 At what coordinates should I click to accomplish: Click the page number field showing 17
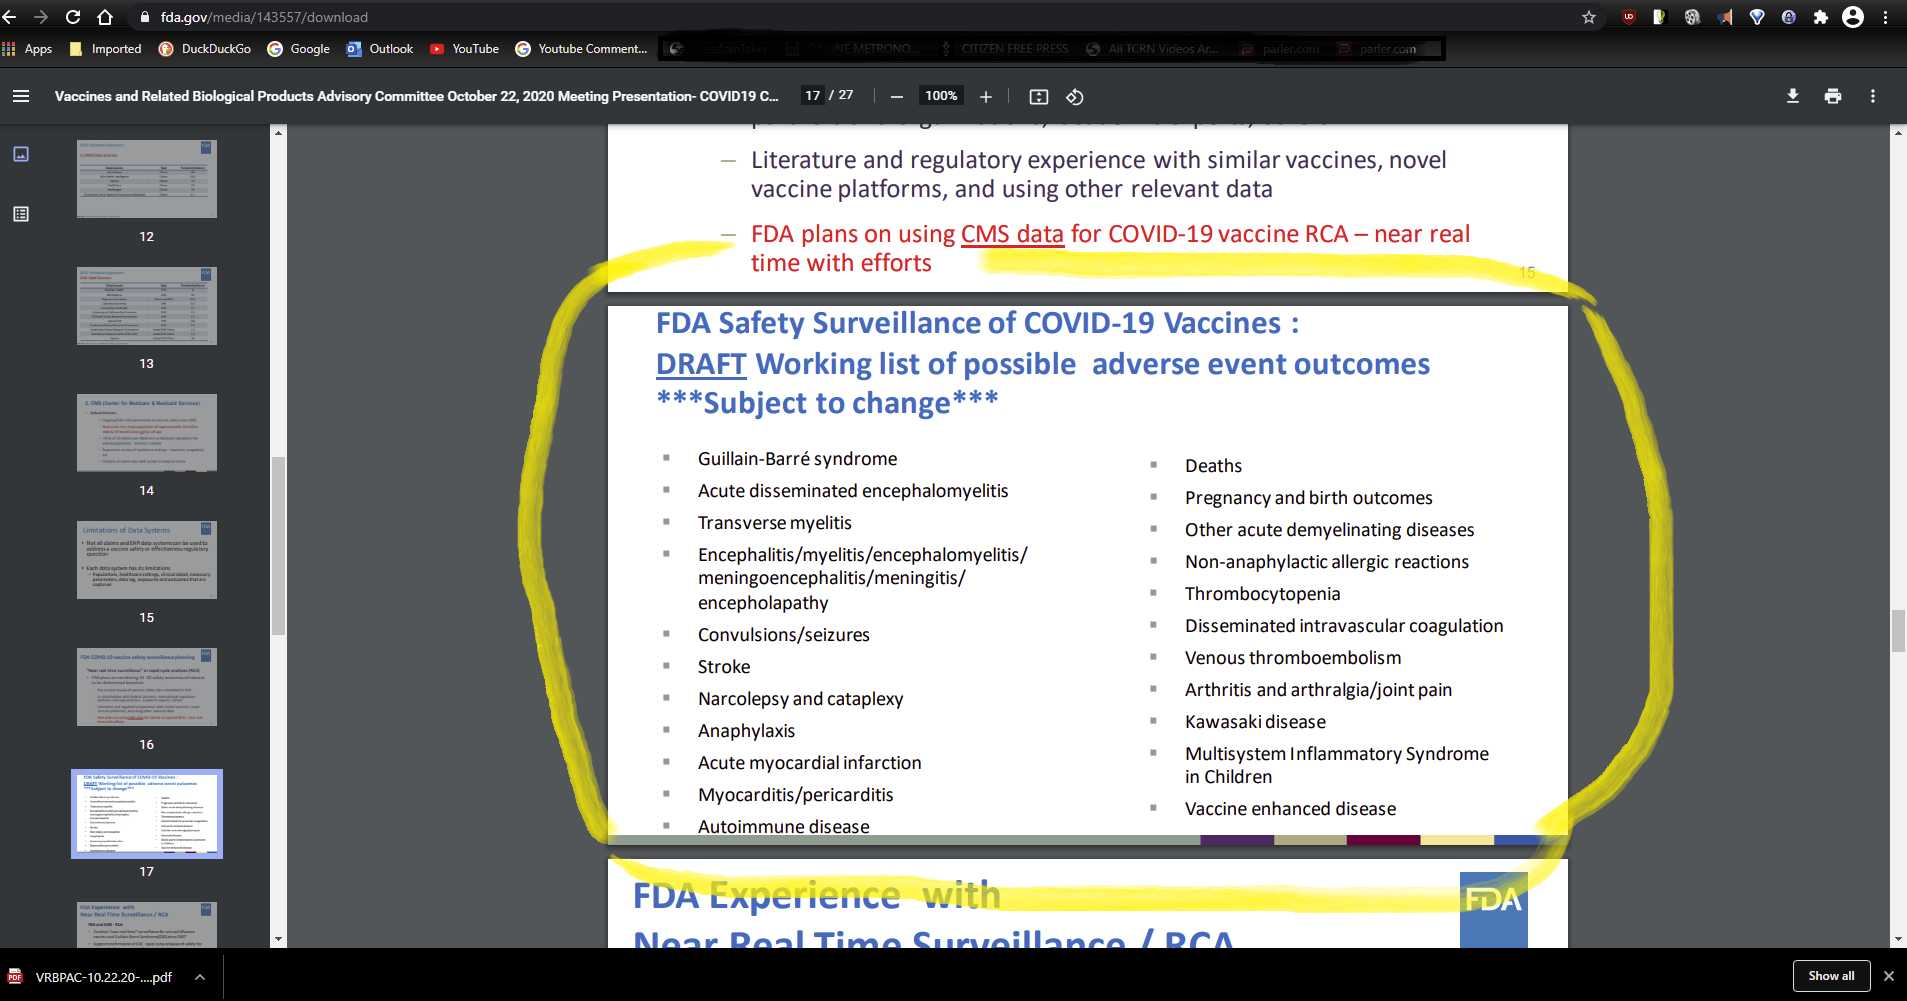pos(812,96)
